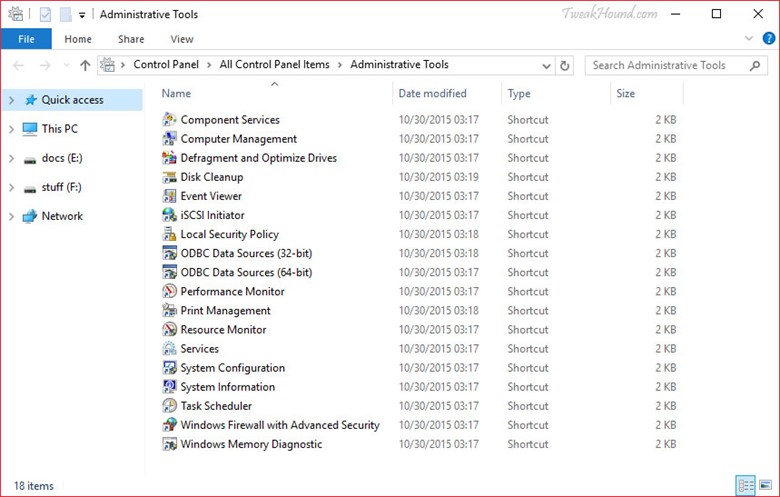Click Control Panel in the breadcrumb path
This screenshot has width=780, height=497.
pyautogui.click(x=166, y=65)
